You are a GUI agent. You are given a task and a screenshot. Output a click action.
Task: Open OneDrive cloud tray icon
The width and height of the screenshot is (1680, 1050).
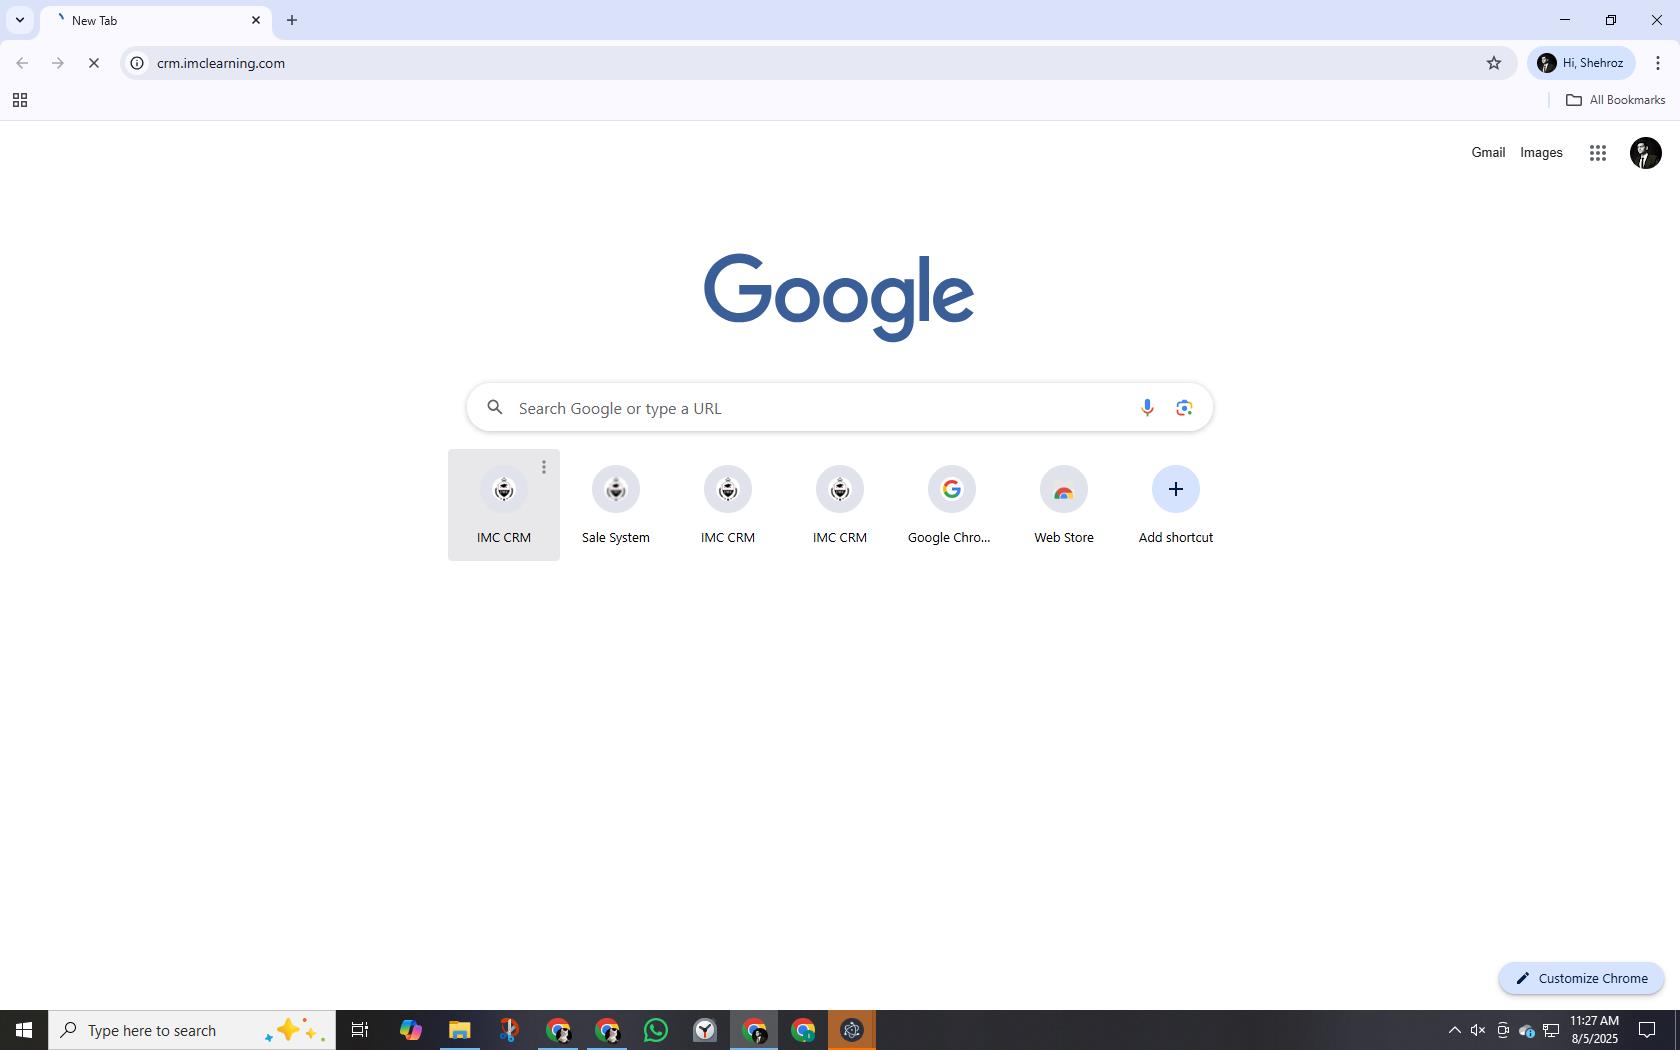coord(1527,1030)
